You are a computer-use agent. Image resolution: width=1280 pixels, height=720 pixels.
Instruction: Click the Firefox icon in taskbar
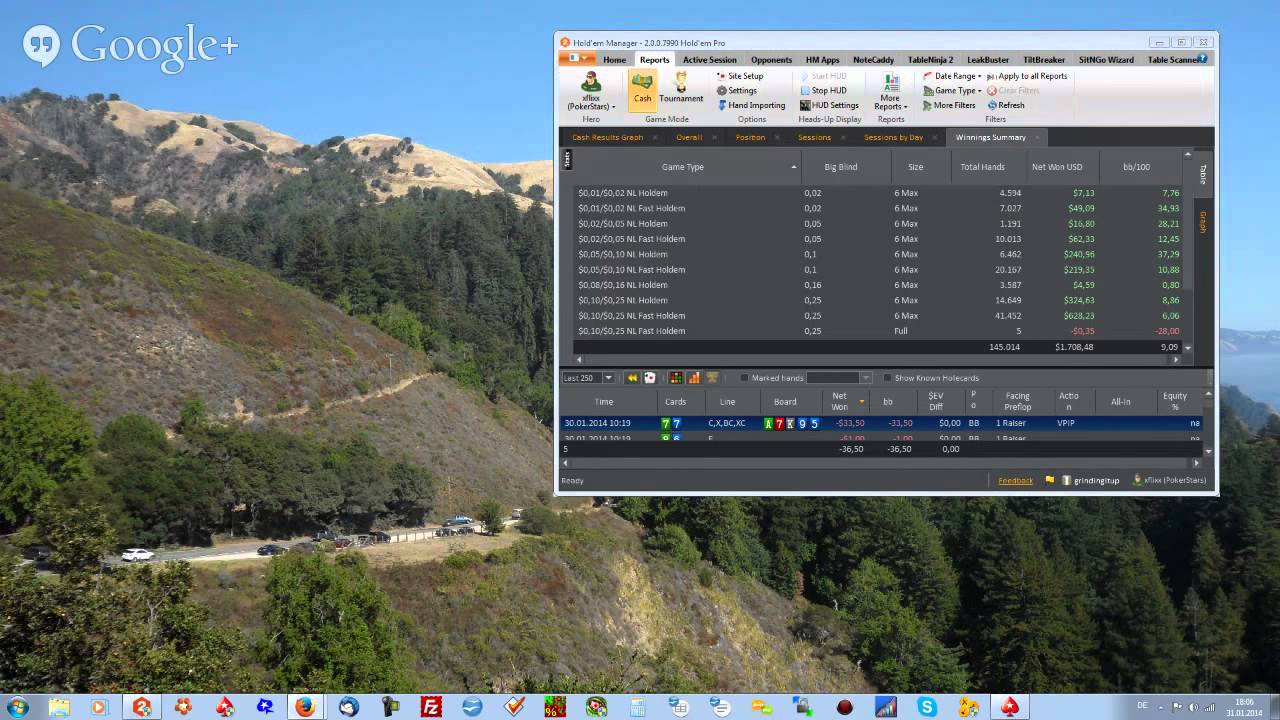click(x=305, y=707)
